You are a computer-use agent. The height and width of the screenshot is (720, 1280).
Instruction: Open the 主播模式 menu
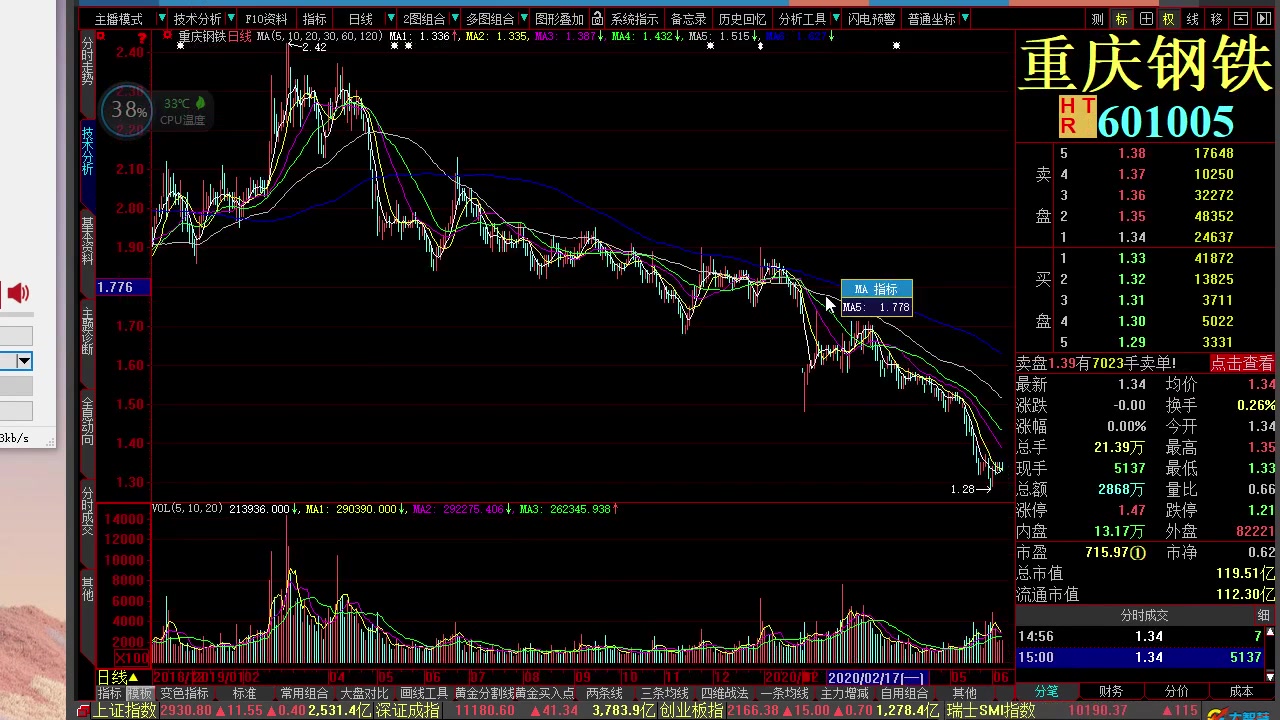[119, 19]
